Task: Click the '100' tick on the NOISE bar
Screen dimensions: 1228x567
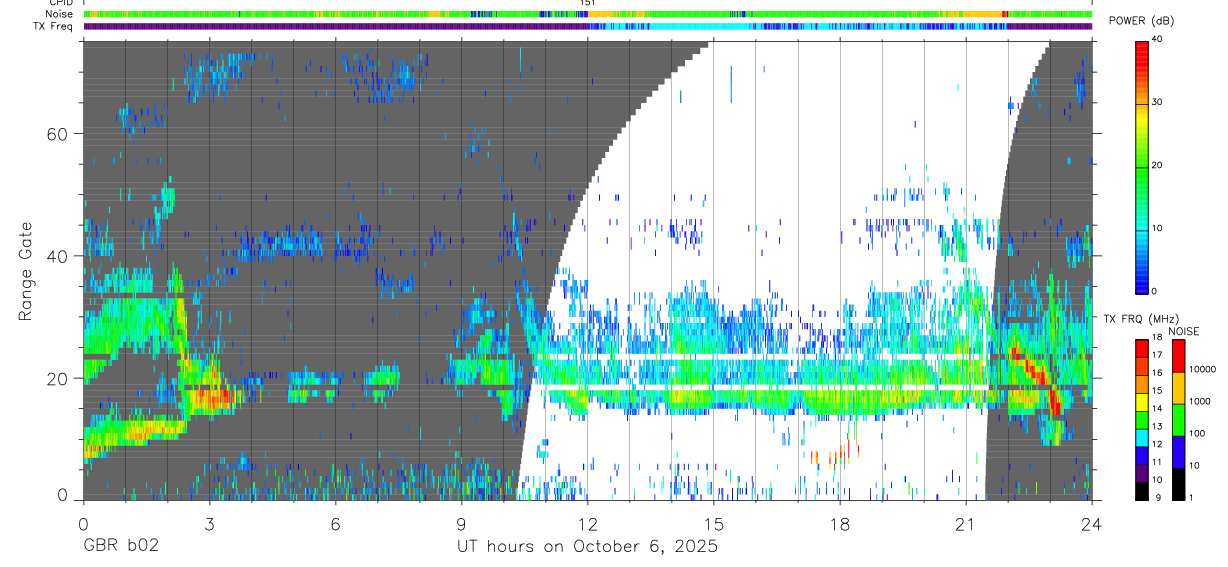Action: [x=1198, y=434]
